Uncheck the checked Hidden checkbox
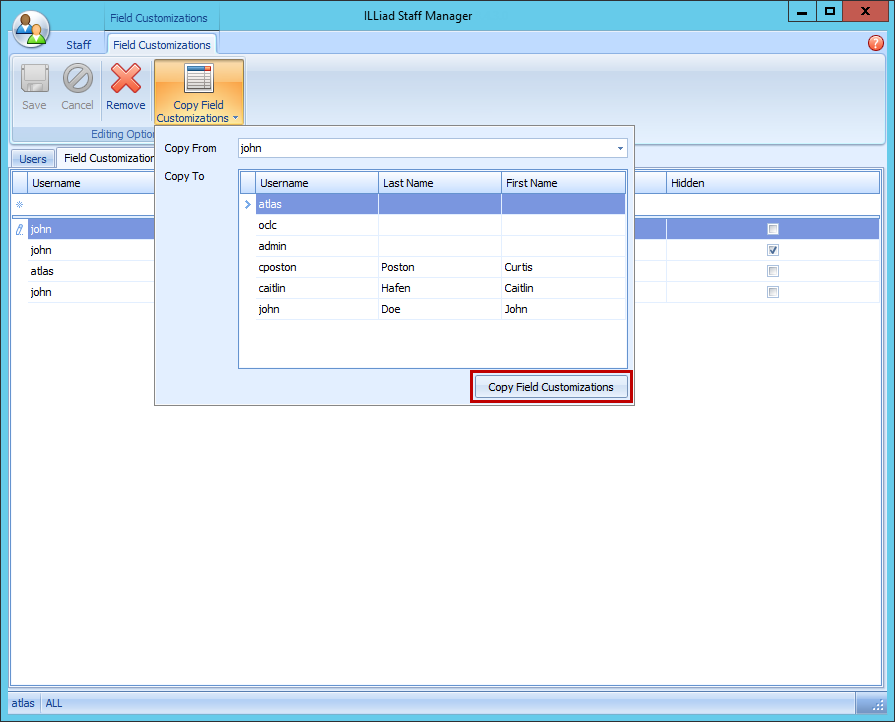 point(773,250)
